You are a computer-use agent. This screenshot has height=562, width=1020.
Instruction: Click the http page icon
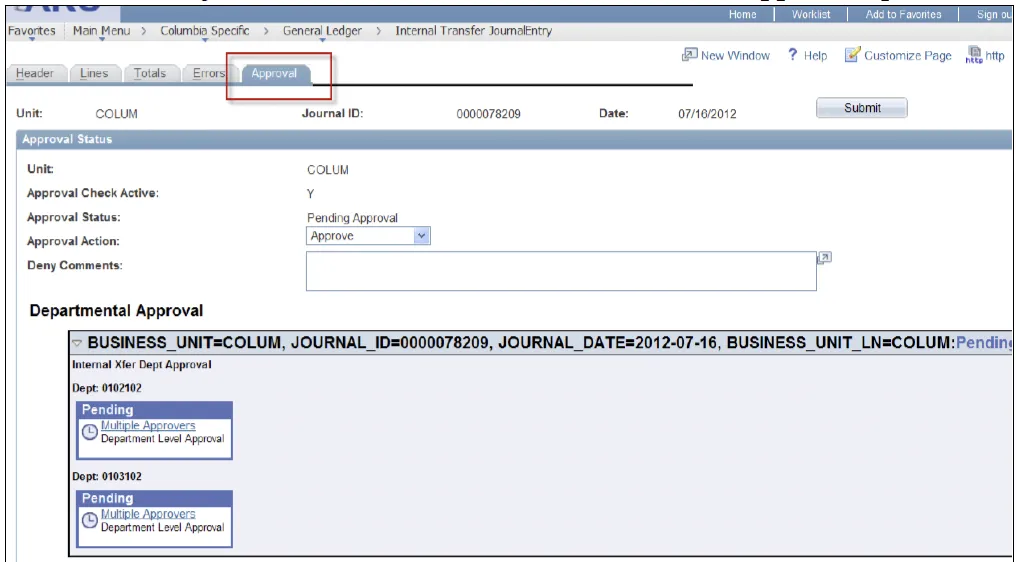click(974, 55)
